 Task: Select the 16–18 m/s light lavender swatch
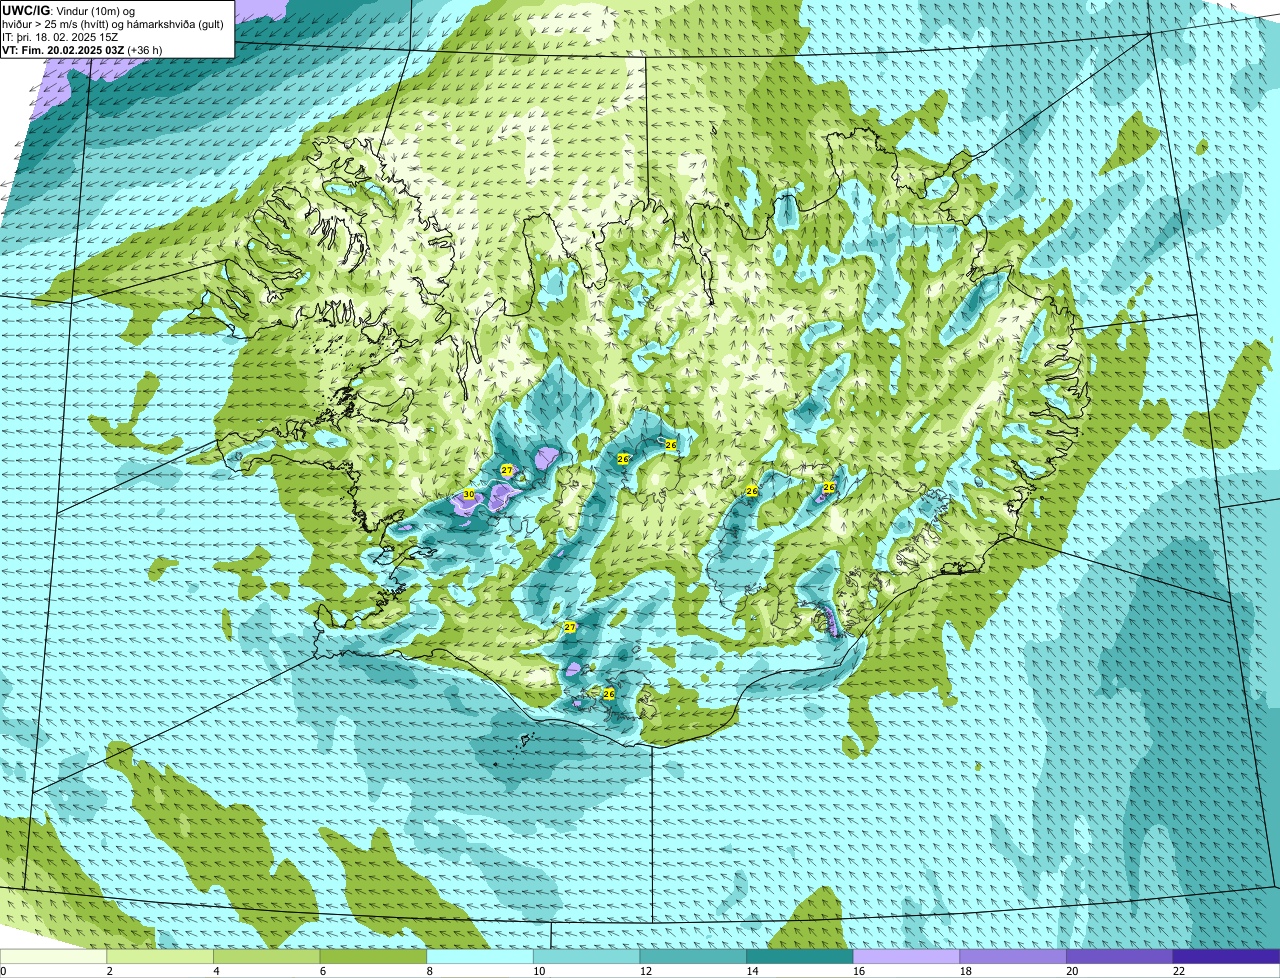pyautogui.click(x=906, y=956)
